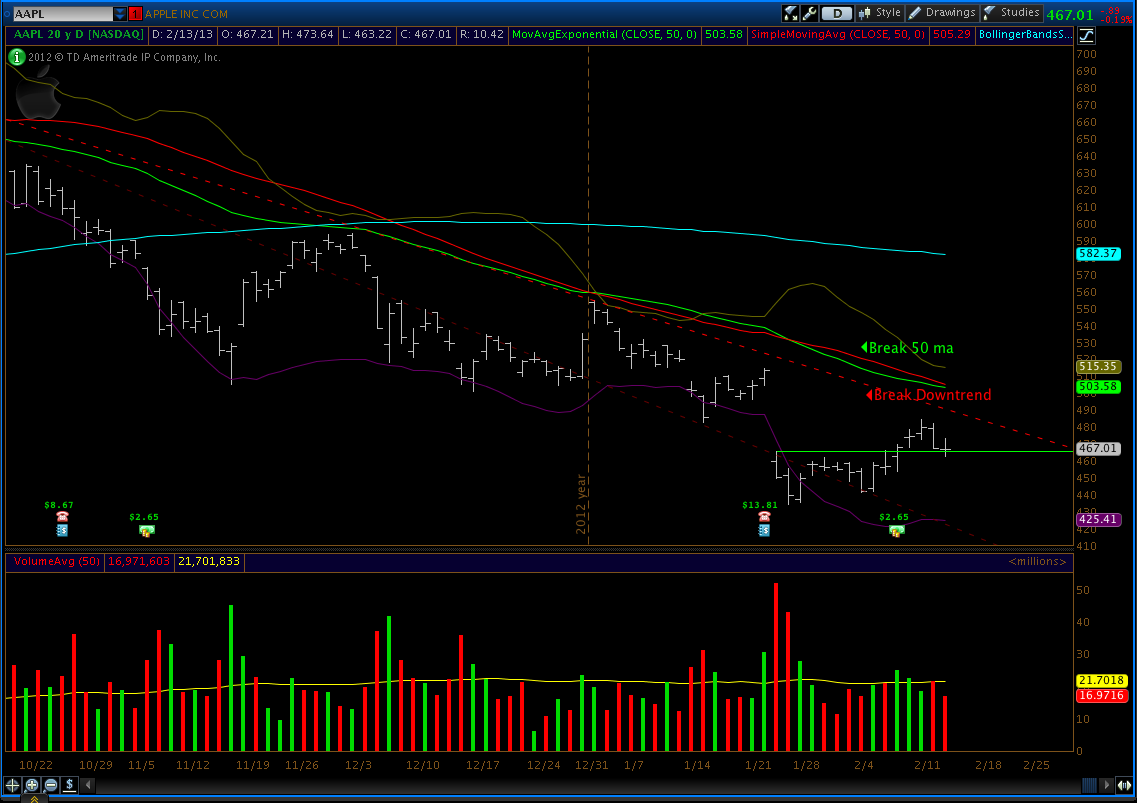Click the BollingerBands study label

point(1025,34)
